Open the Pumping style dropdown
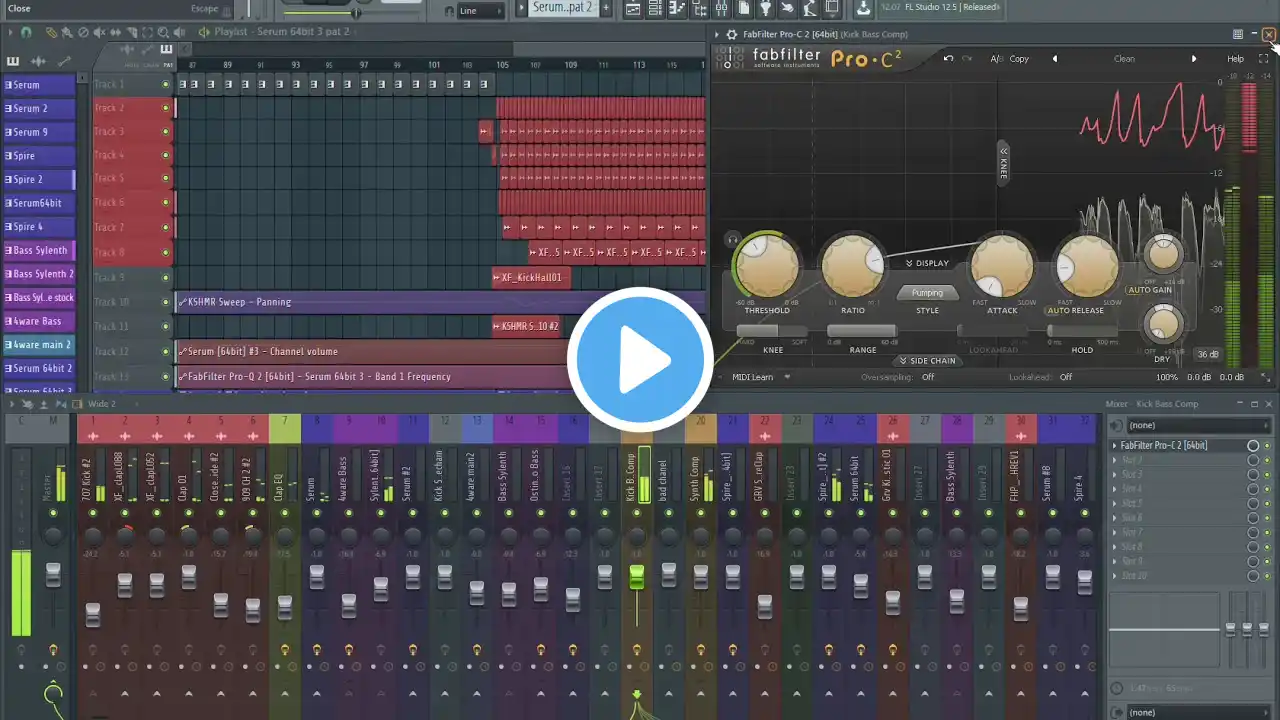The height and width of the screenshot is (720, 1280). pos(927,293)
